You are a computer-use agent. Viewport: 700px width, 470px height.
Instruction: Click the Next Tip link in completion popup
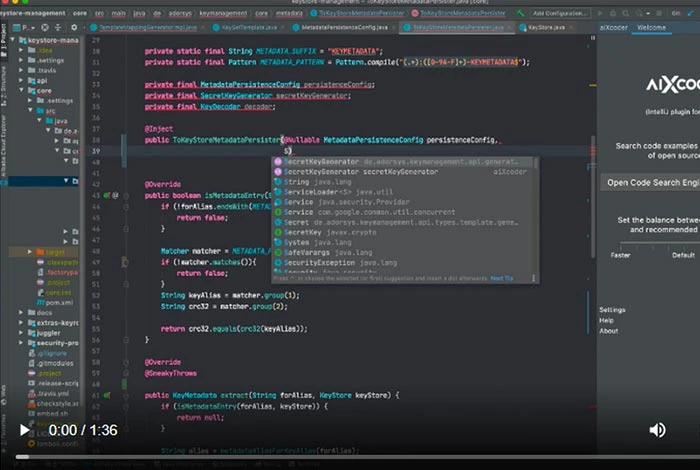(501, 278)
